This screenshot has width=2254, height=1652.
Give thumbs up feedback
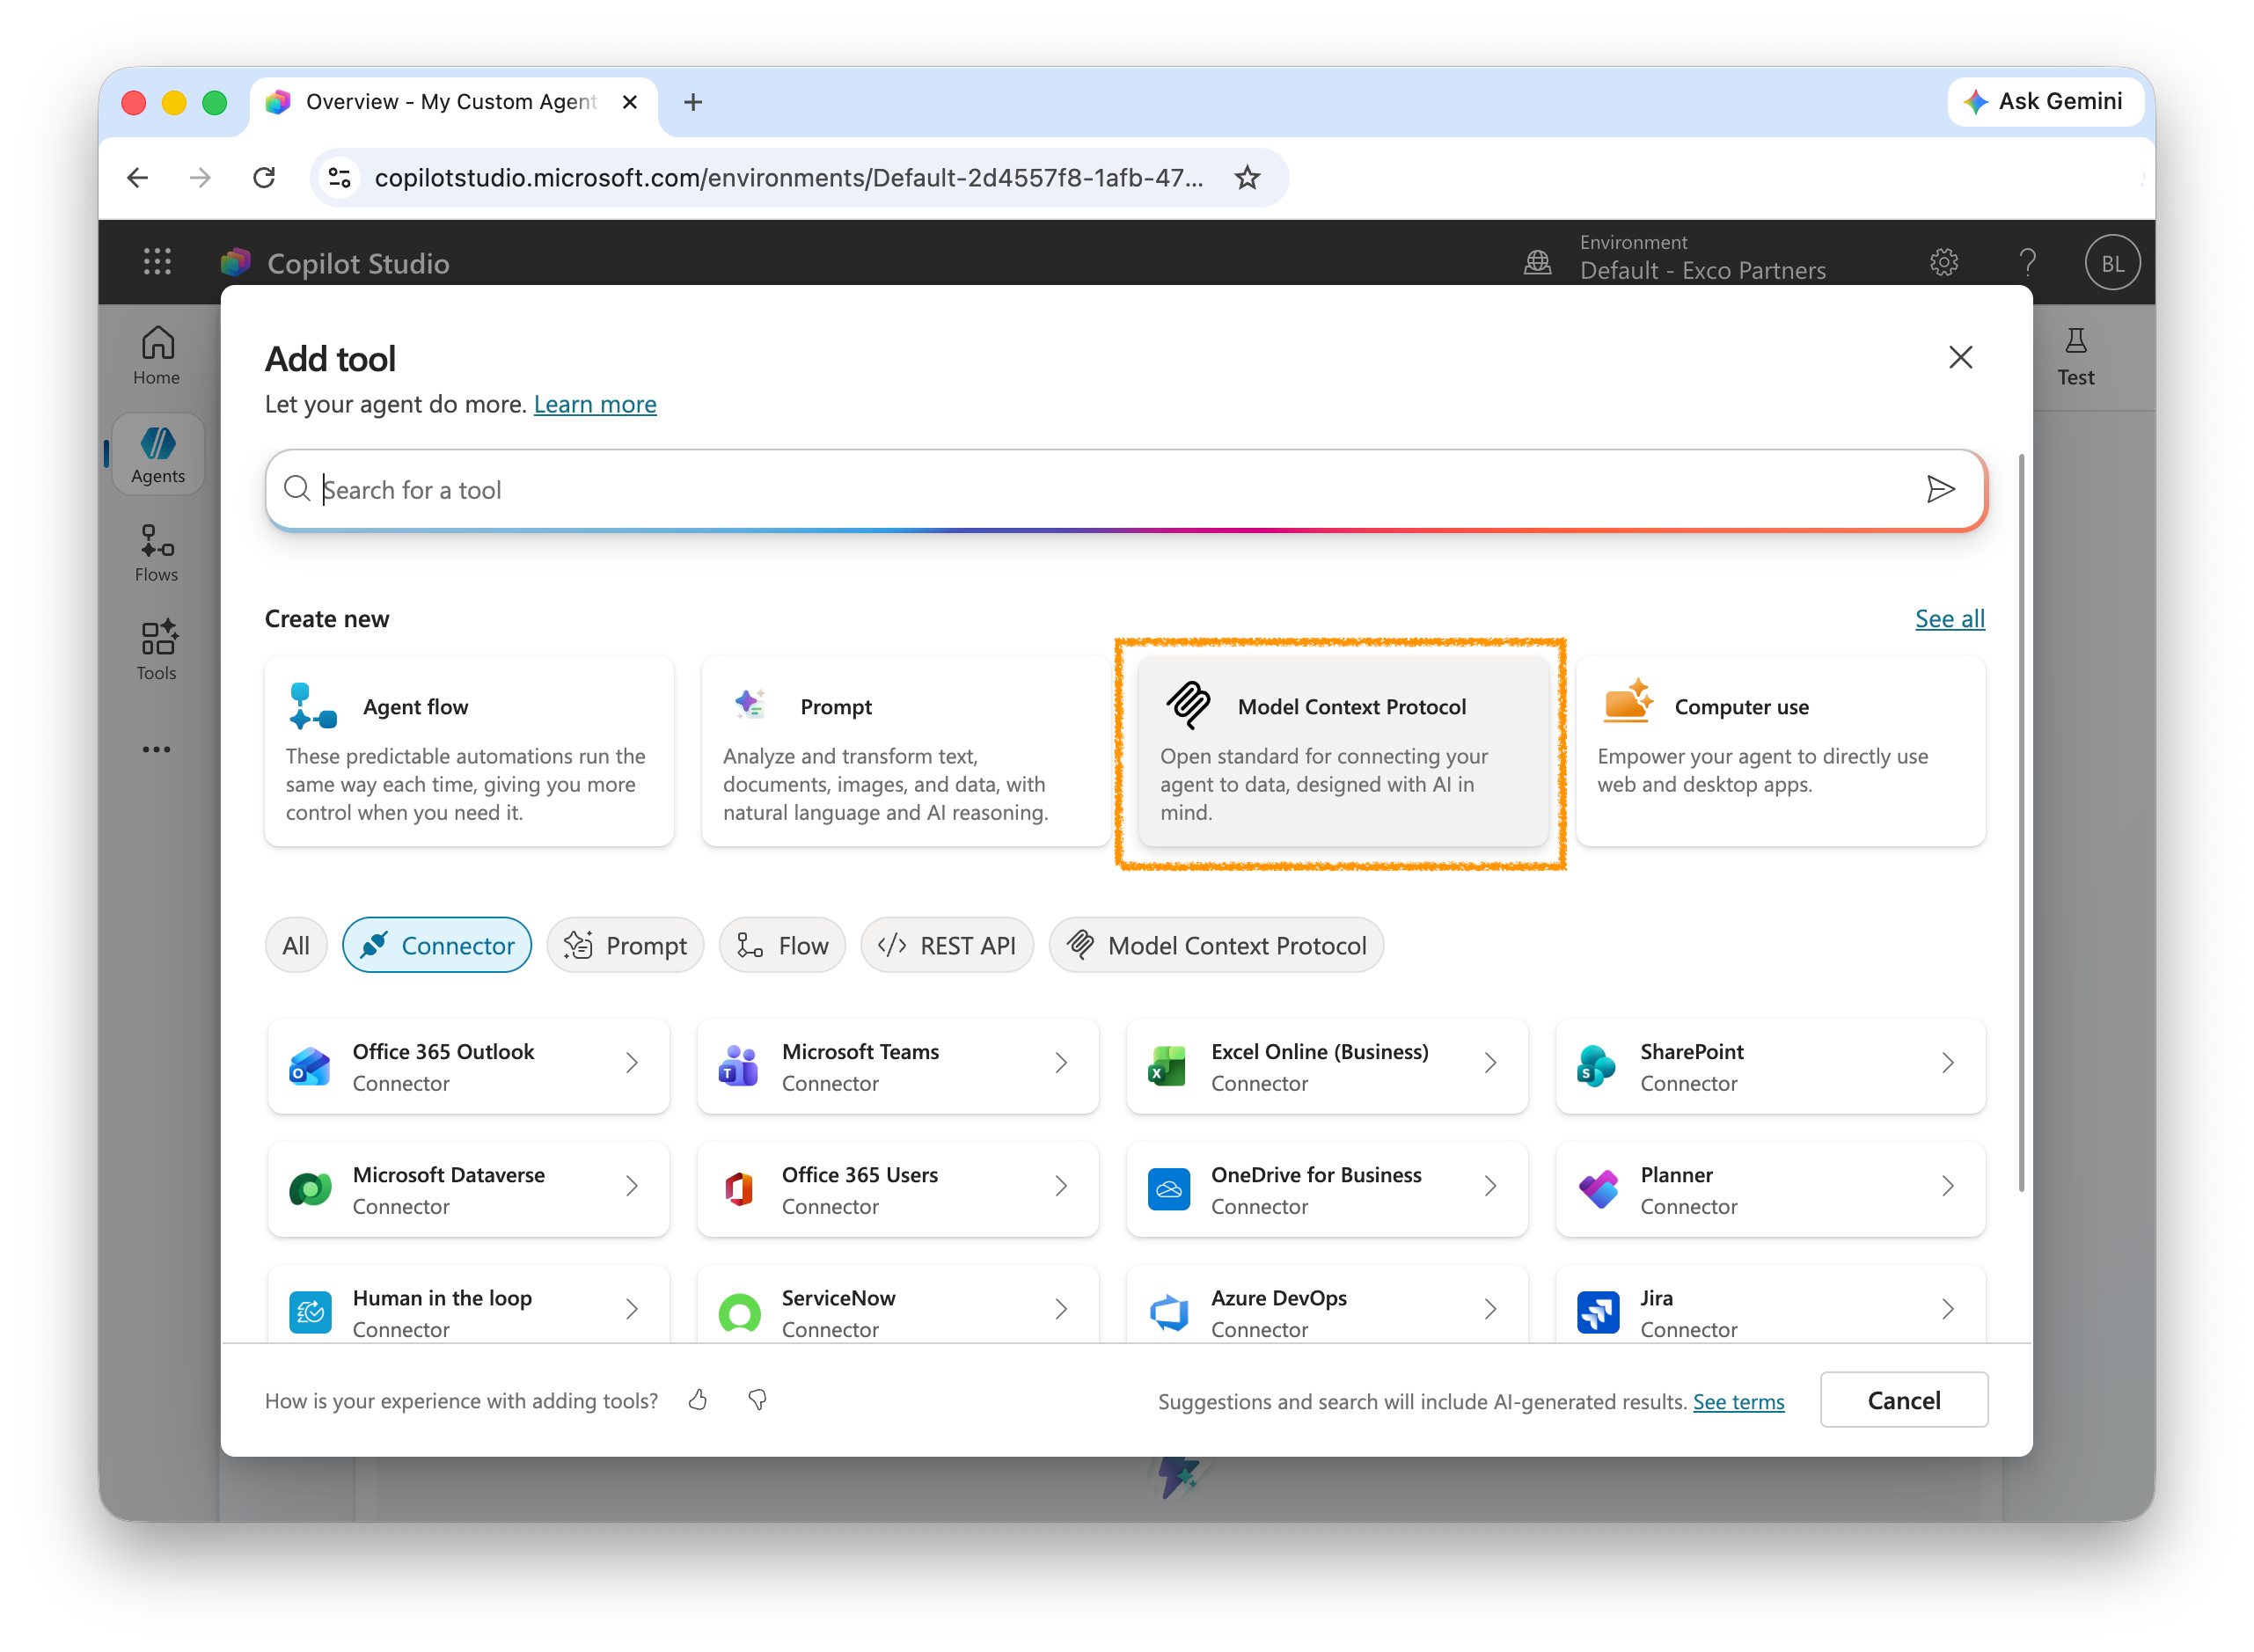(698, 1400)
